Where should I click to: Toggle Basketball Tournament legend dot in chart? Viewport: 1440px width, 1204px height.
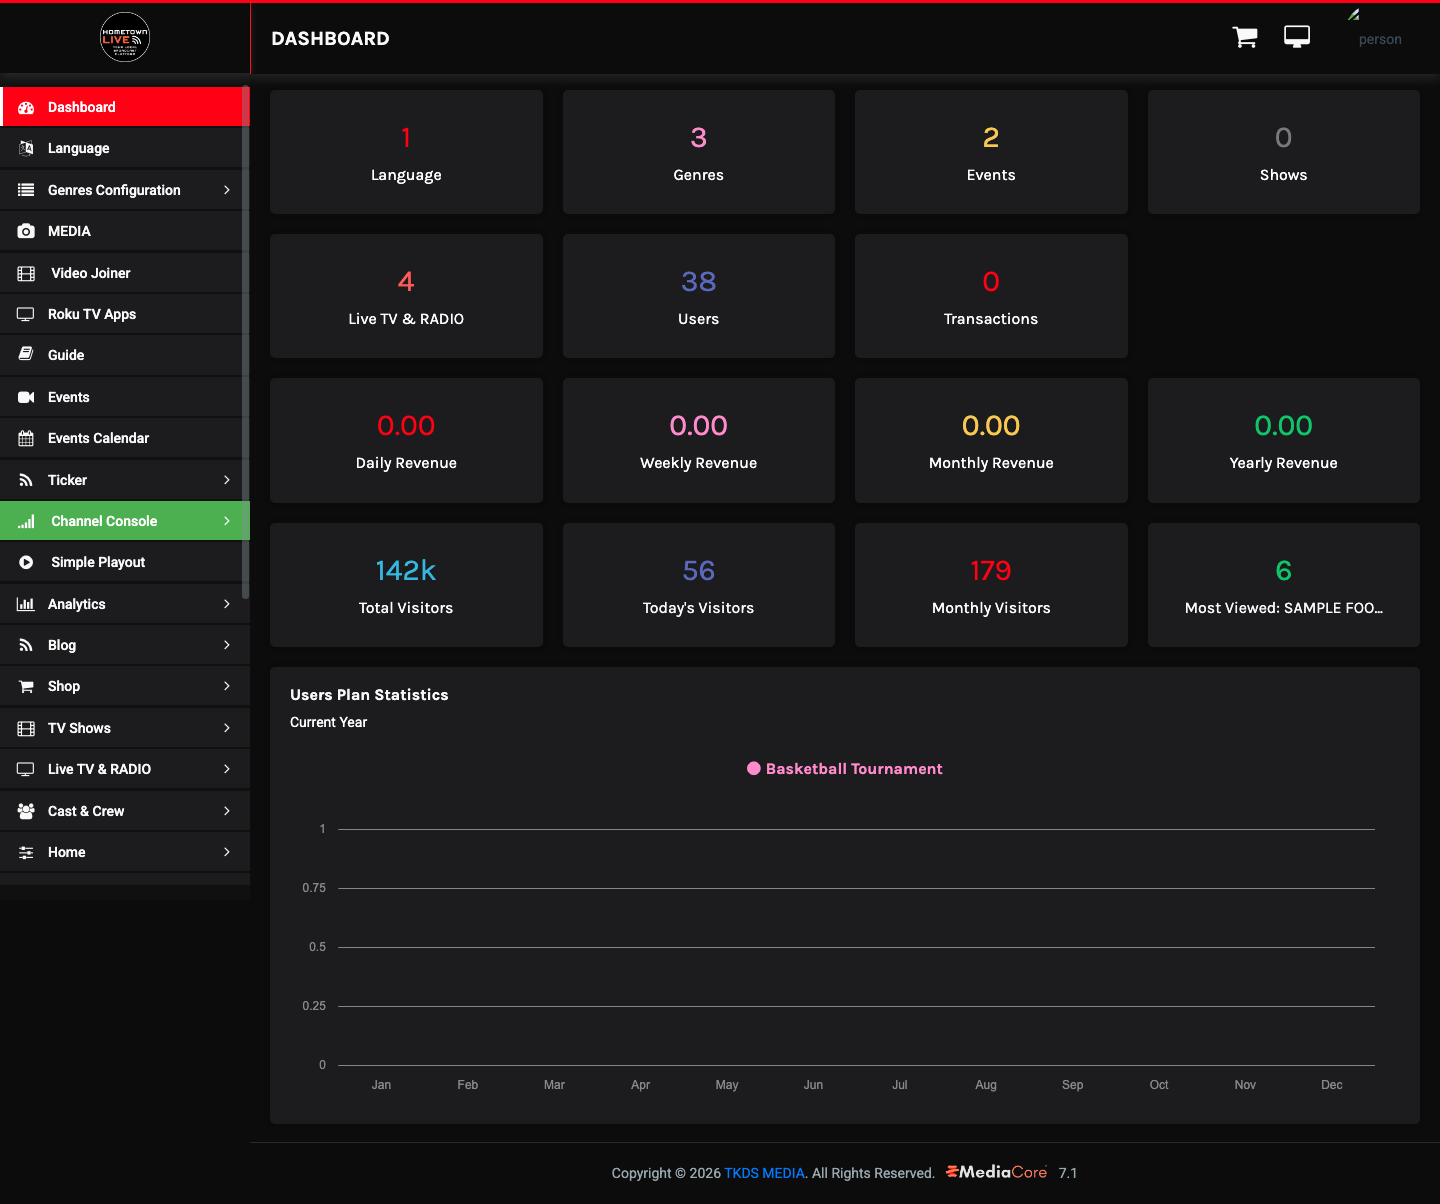[x=754, y=769]
